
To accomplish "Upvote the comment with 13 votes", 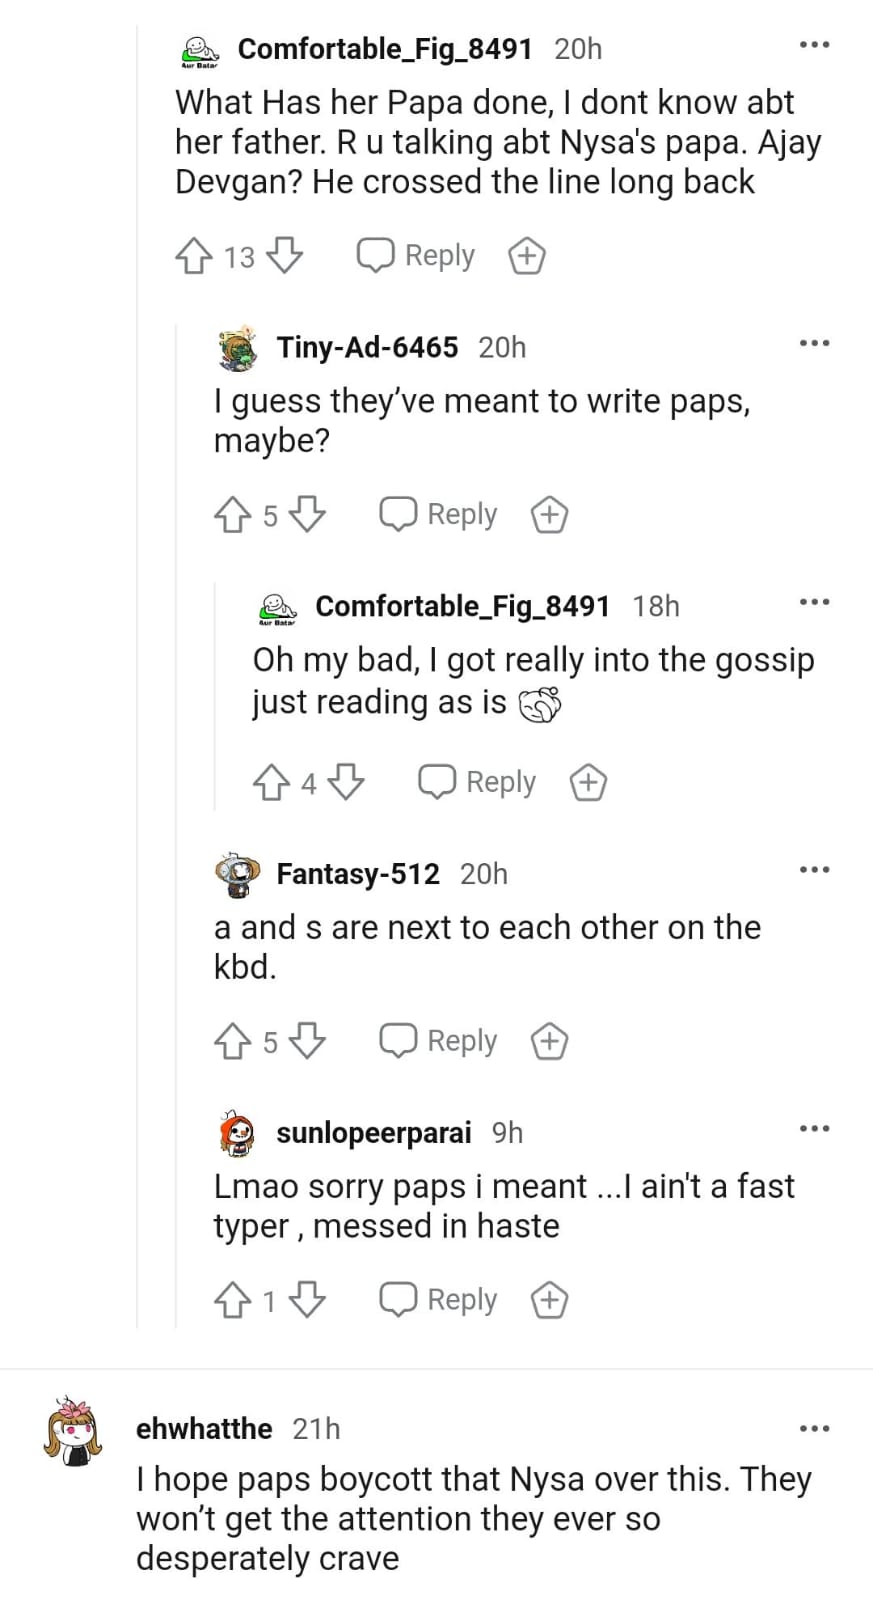I will [x=194, y=256].
